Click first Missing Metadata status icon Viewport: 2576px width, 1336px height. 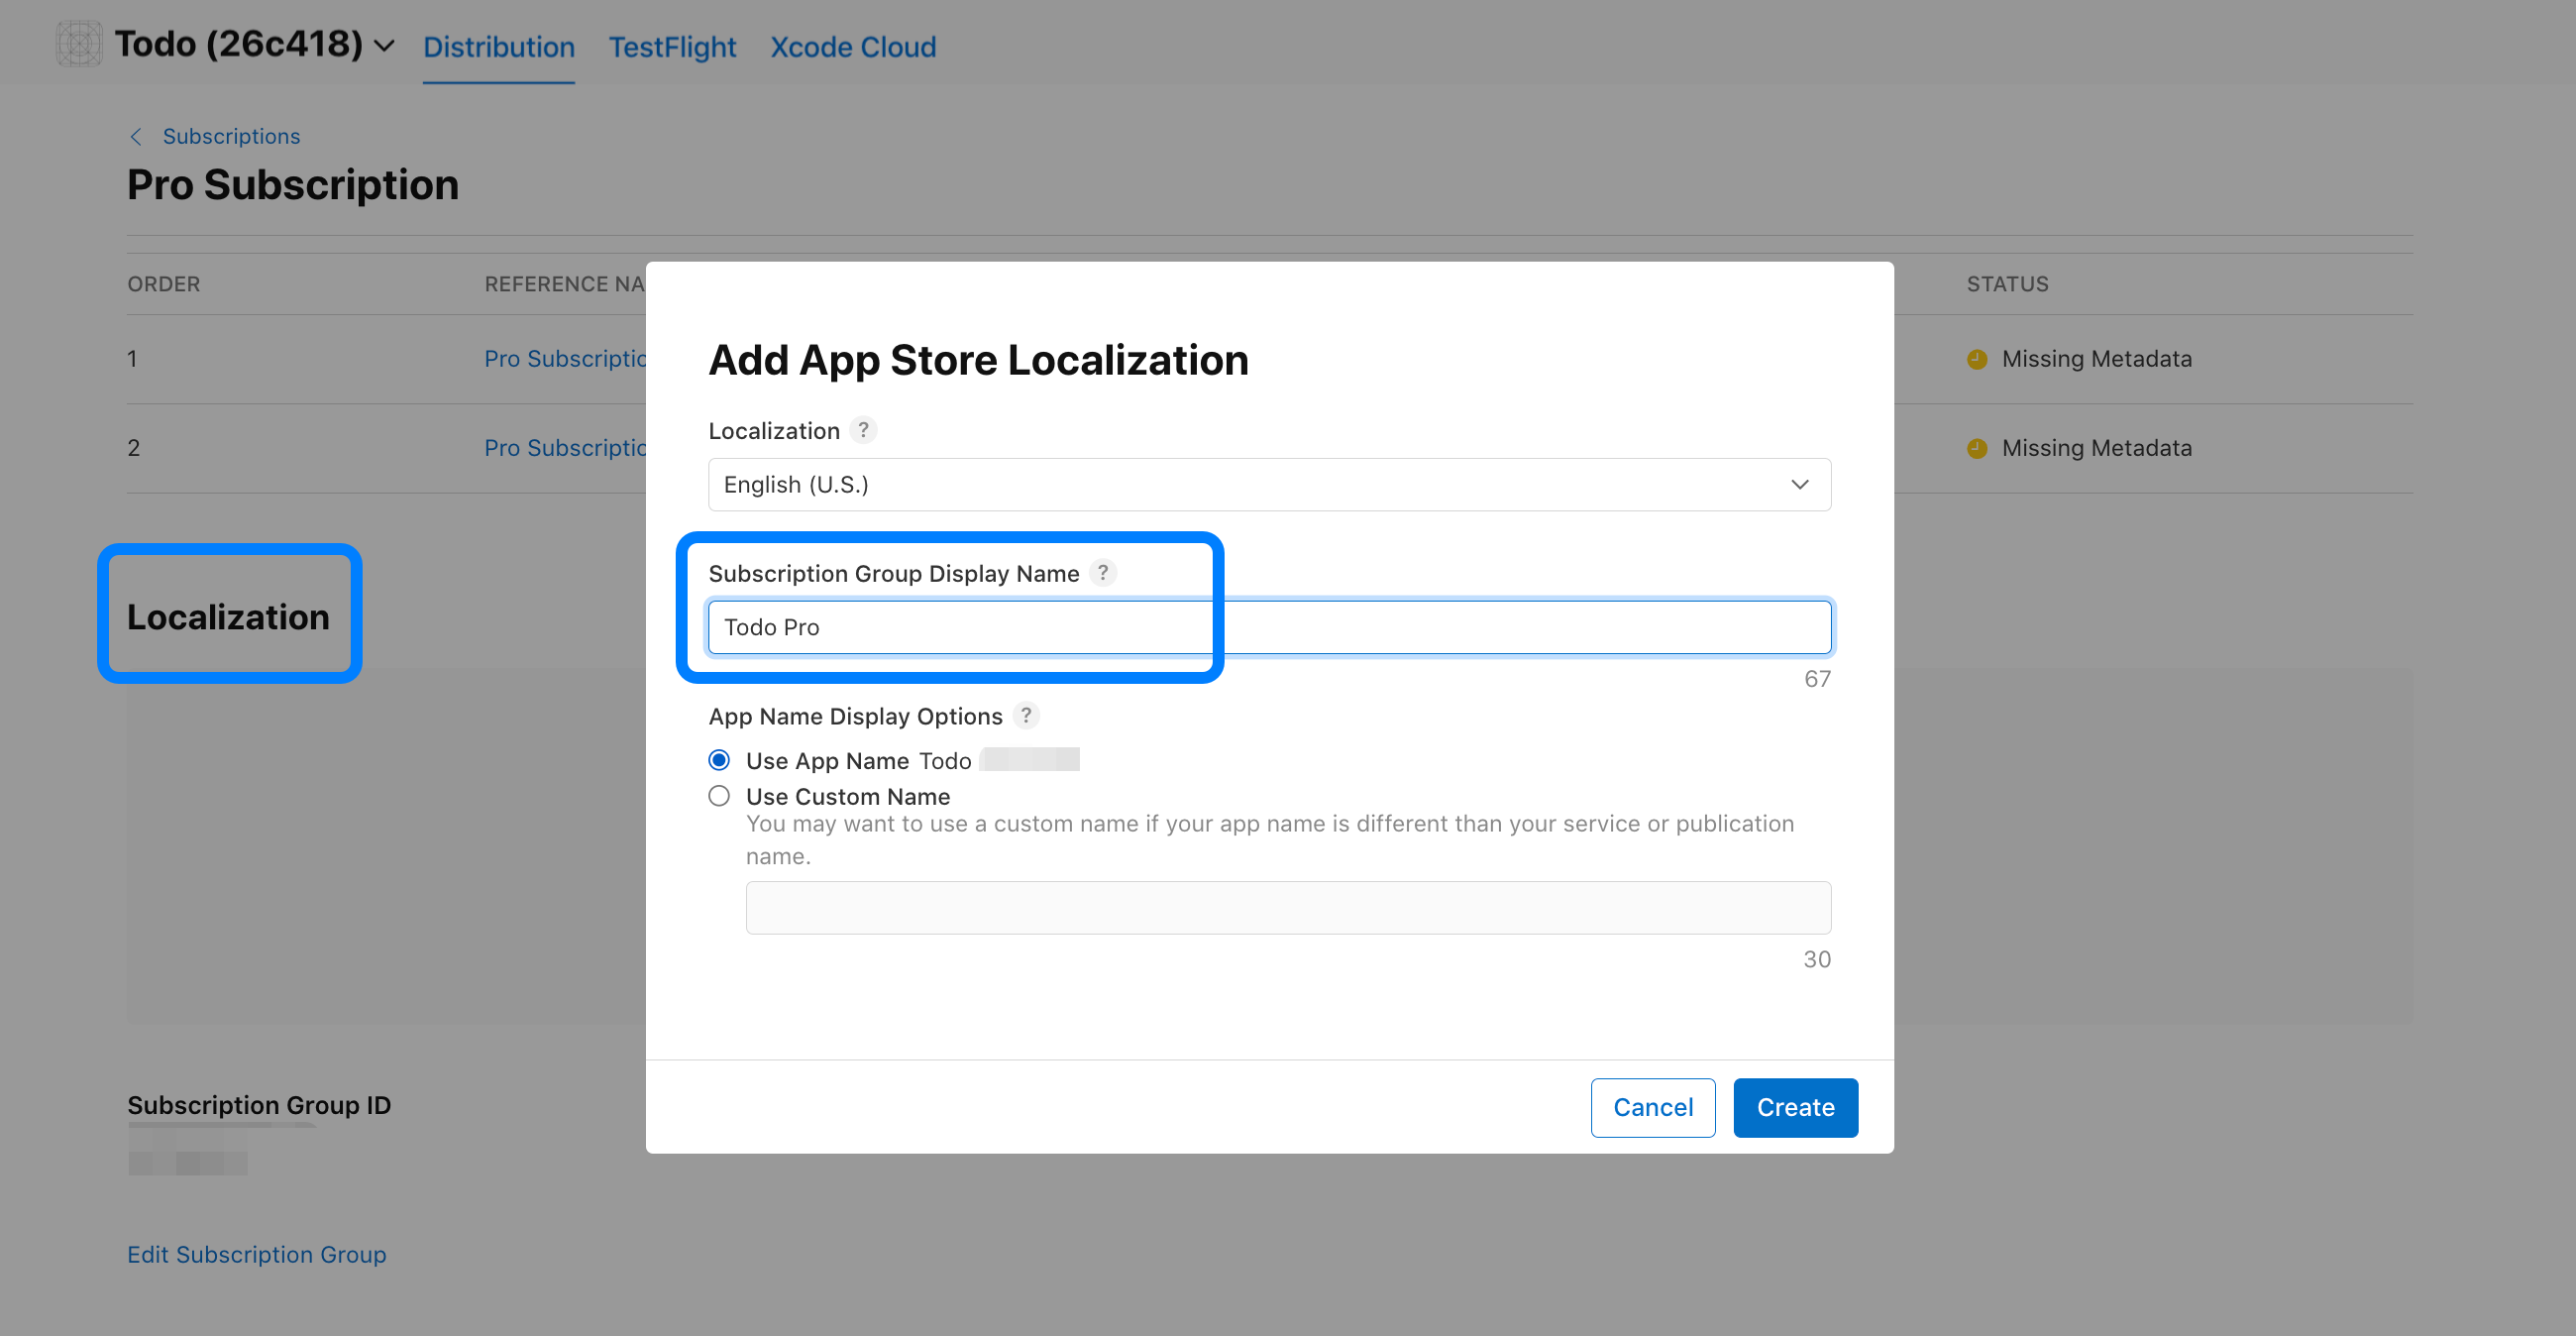[1976, 359]
